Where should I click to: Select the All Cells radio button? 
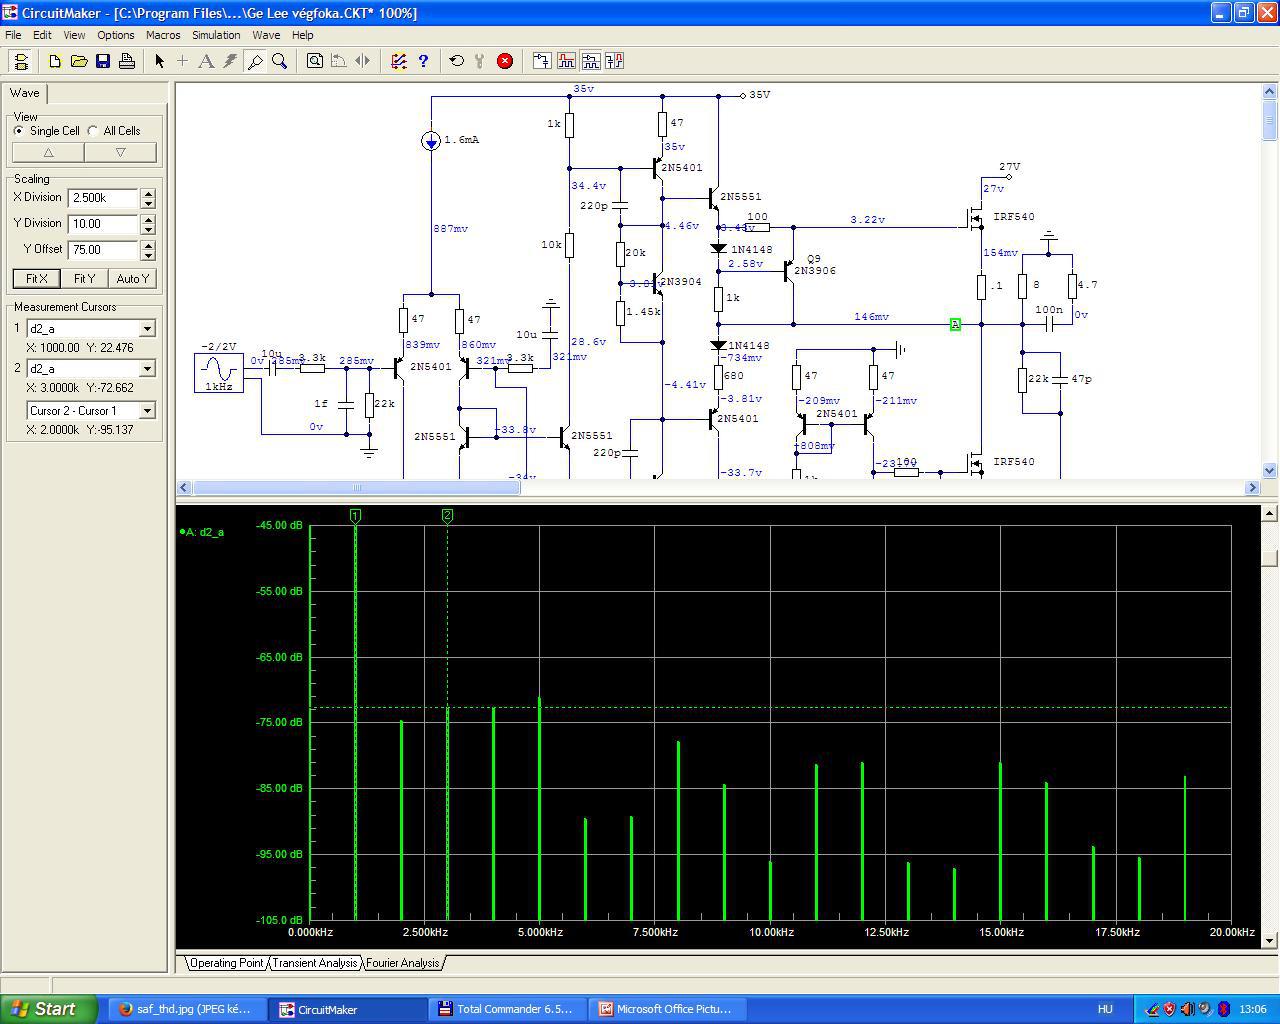tap(93, 131)
